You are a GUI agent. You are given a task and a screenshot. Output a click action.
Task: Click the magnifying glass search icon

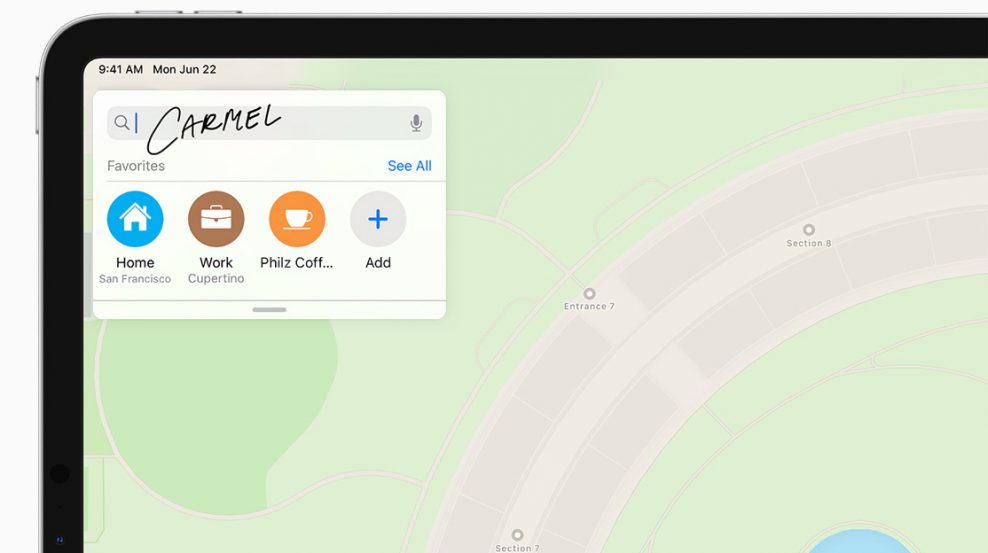[122, 122]
